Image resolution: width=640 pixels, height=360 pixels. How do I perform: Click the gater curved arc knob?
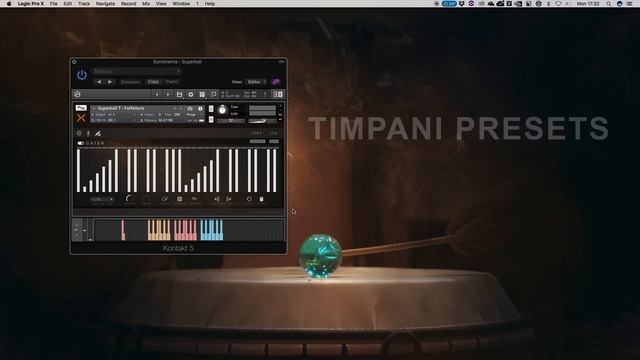pos(129,199)
